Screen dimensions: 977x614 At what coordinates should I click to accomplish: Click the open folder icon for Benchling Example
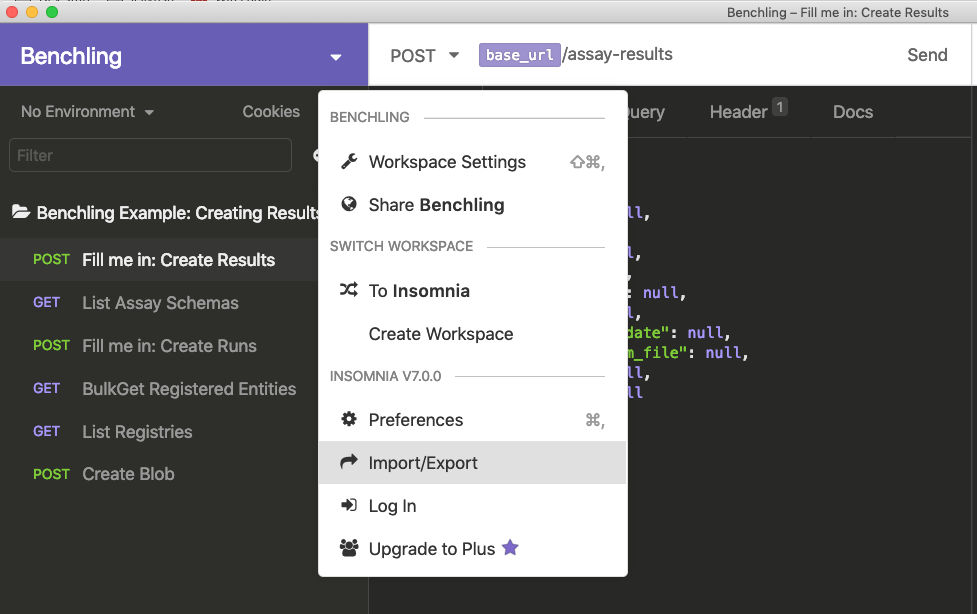(21, 212)
